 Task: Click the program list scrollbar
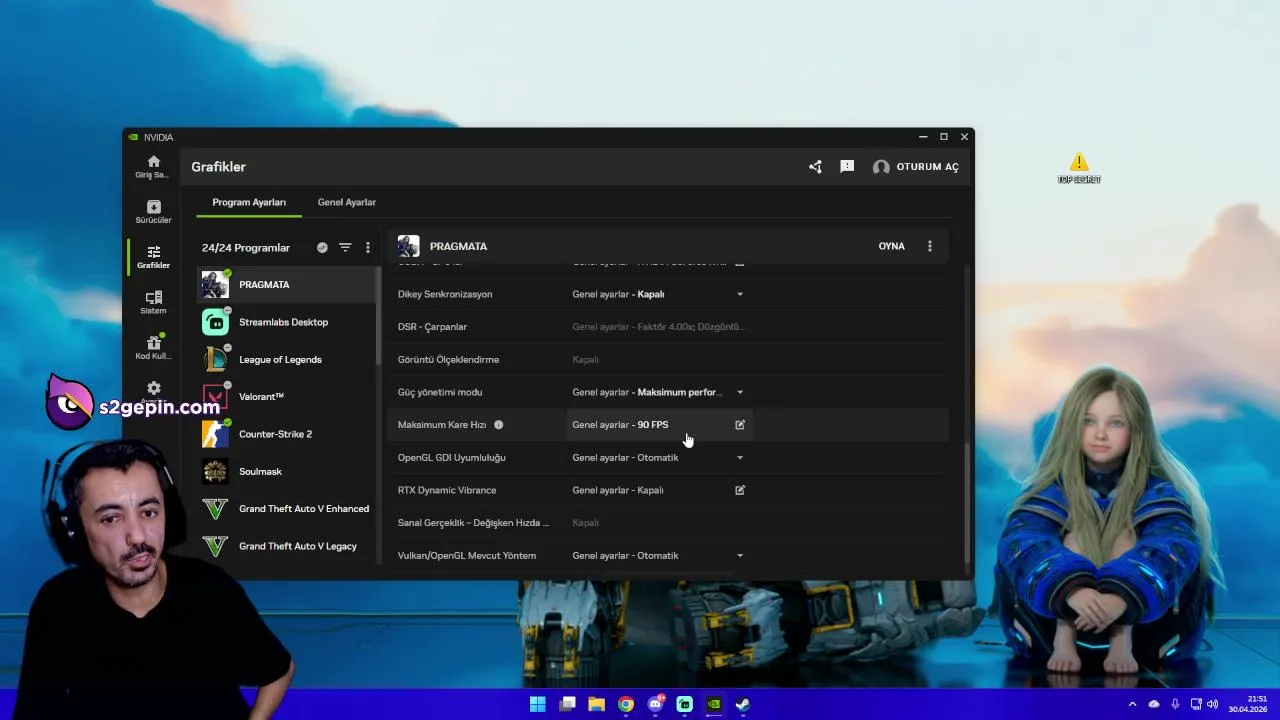pos(378,315)
